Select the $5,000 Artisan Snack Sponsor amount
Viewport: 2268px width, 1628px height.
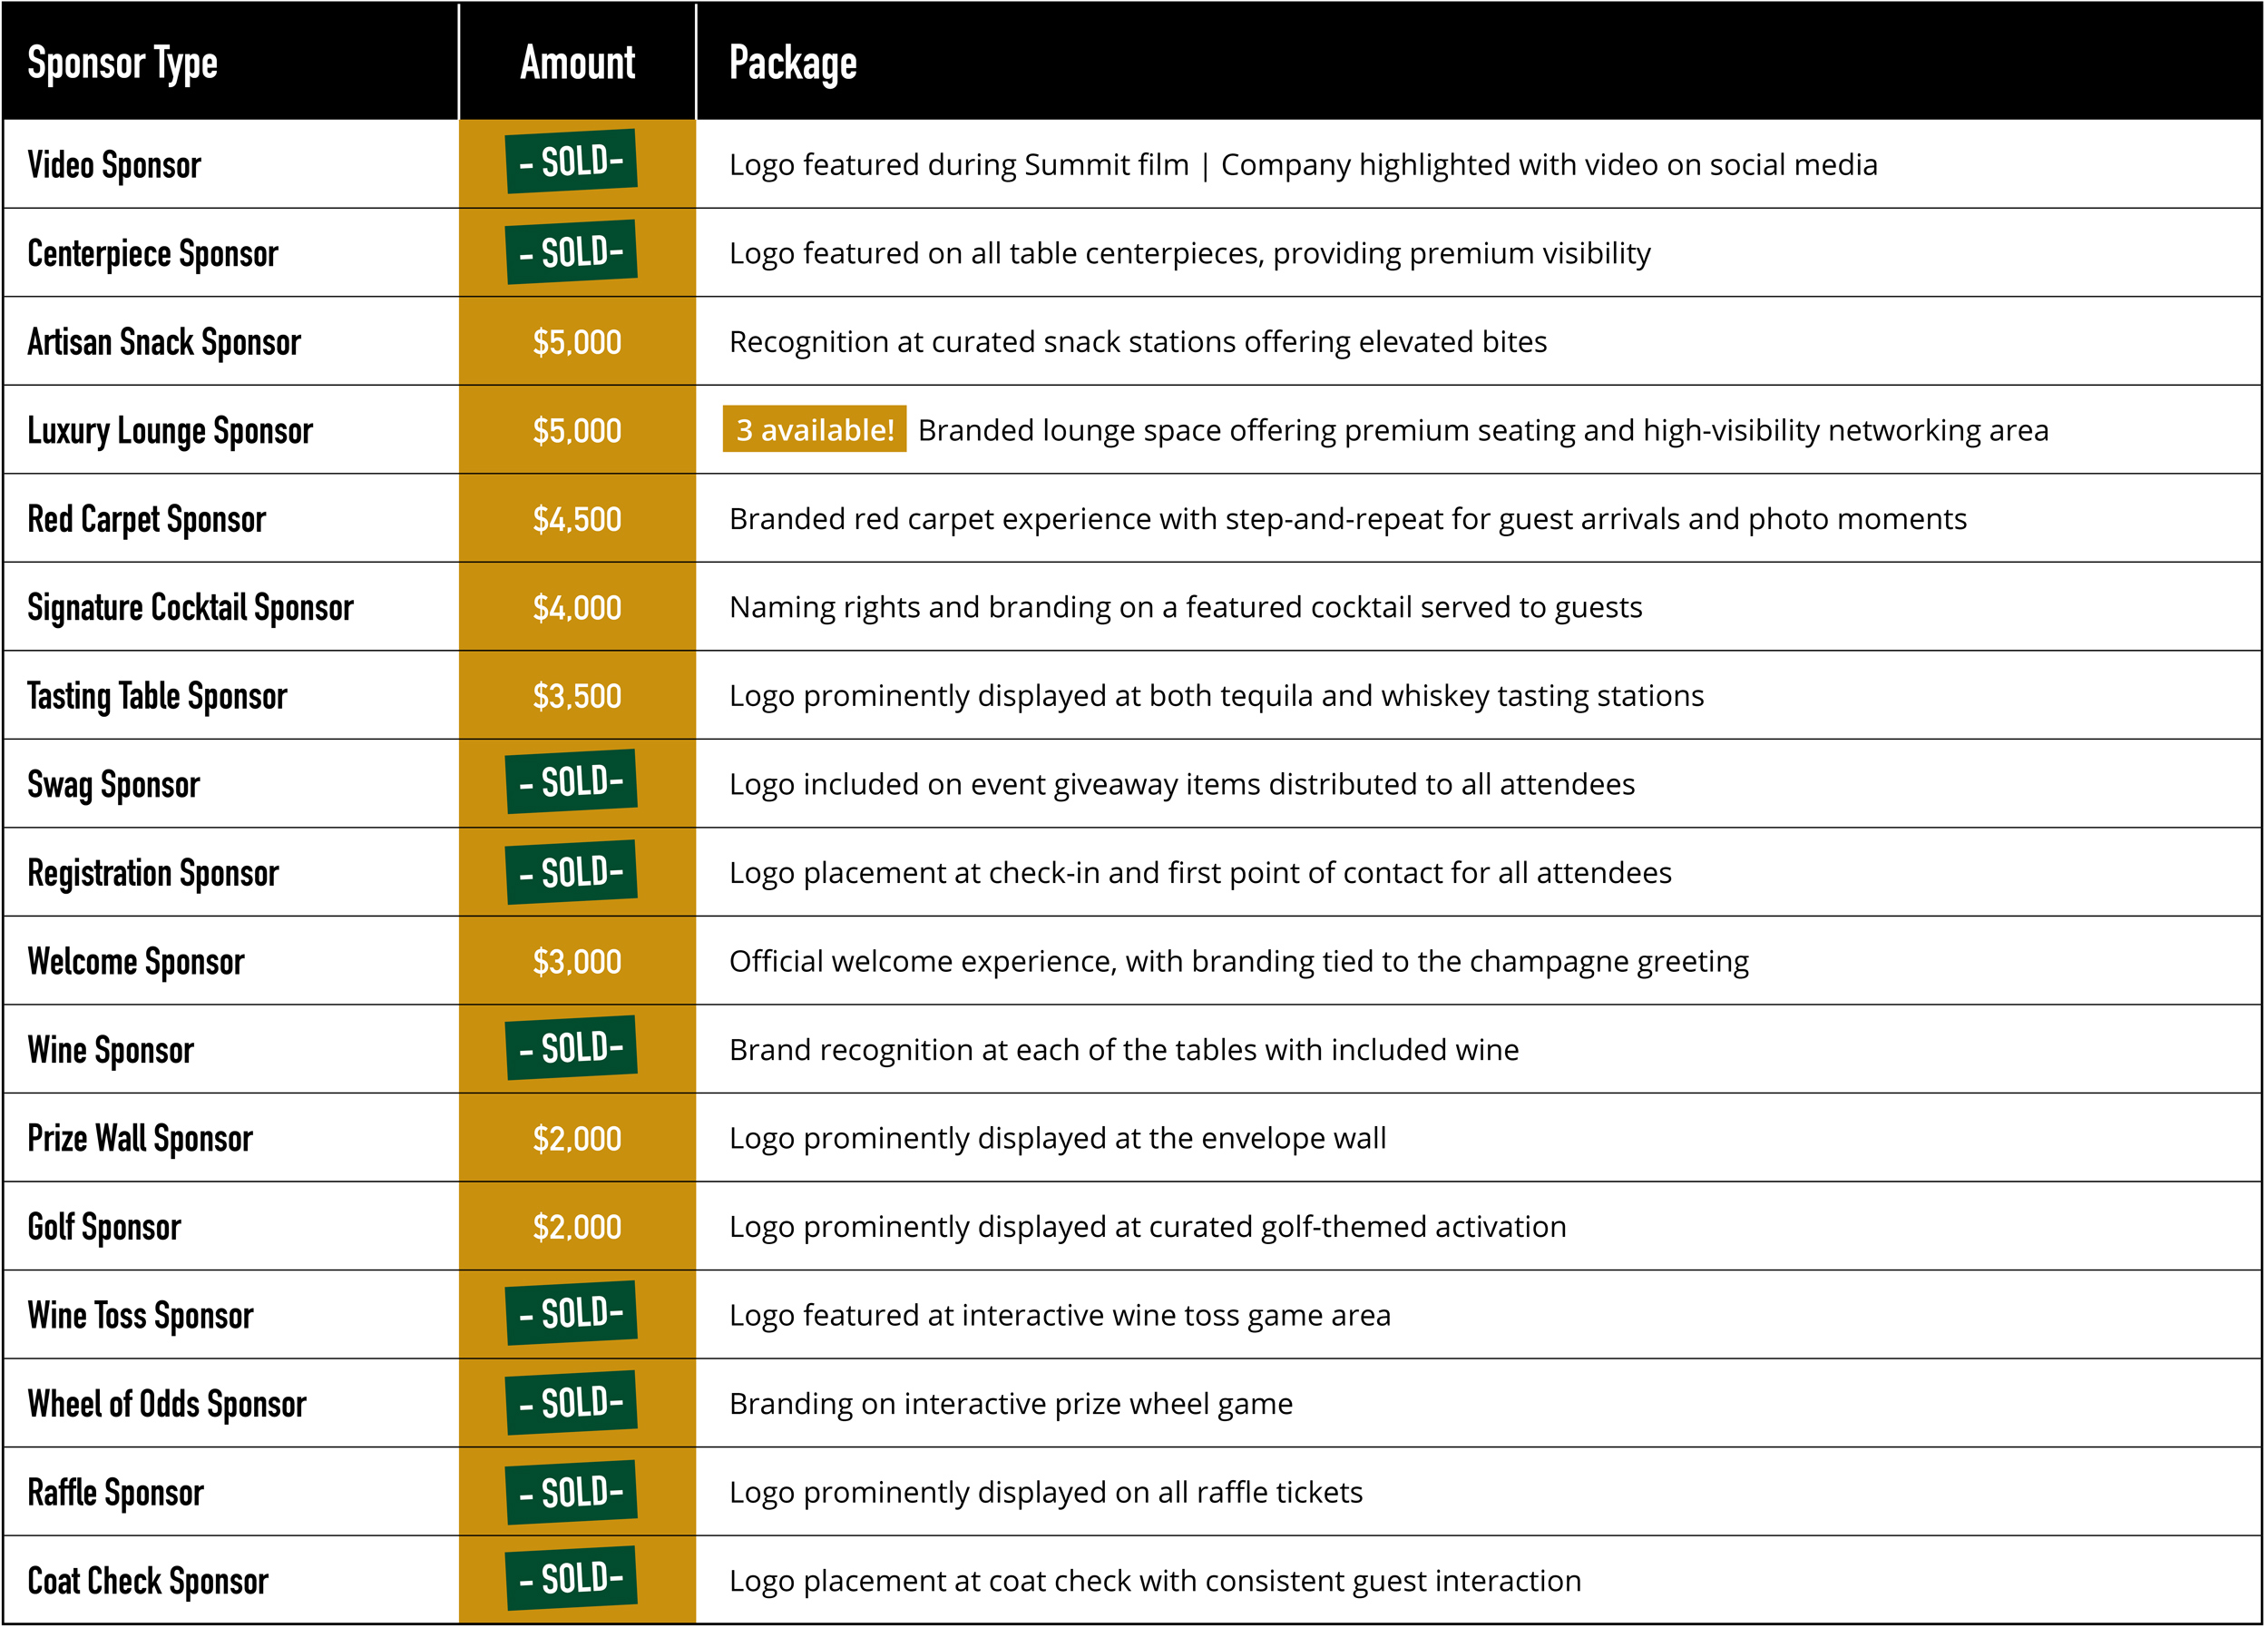coord(577,342)
